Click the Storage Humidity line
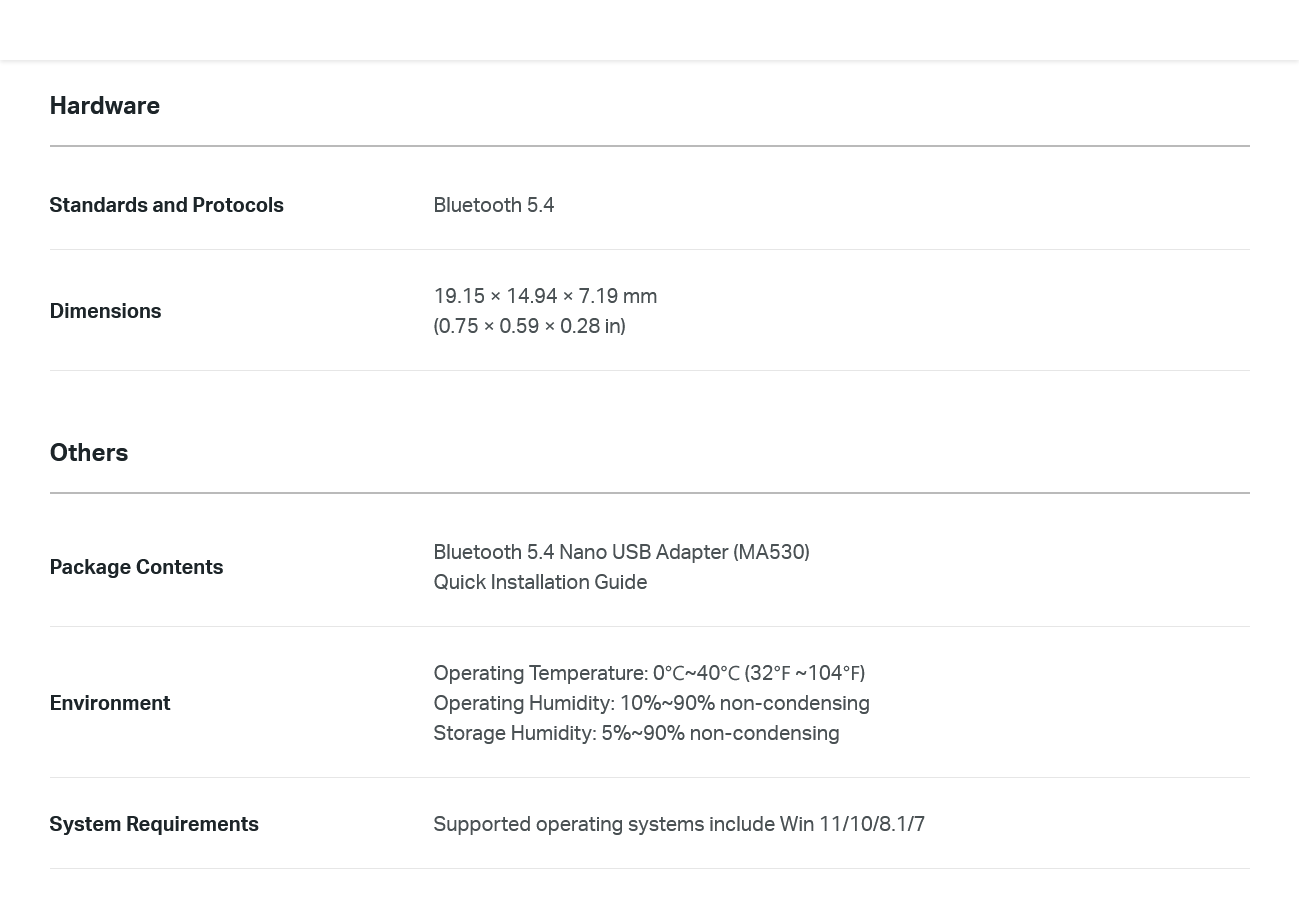This screenshot has height=912, width=1299. [x=636, y=733]
